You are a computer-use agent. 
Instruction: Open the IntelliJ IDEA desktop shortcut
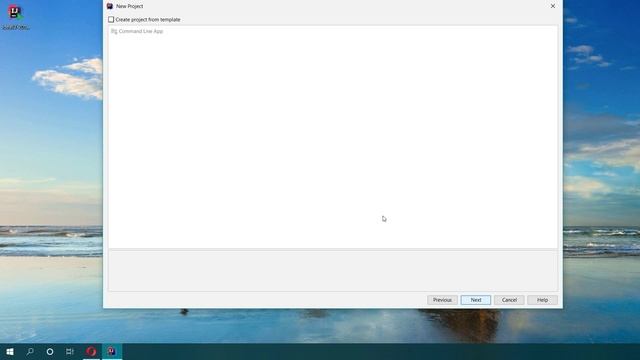click(15, 17)
